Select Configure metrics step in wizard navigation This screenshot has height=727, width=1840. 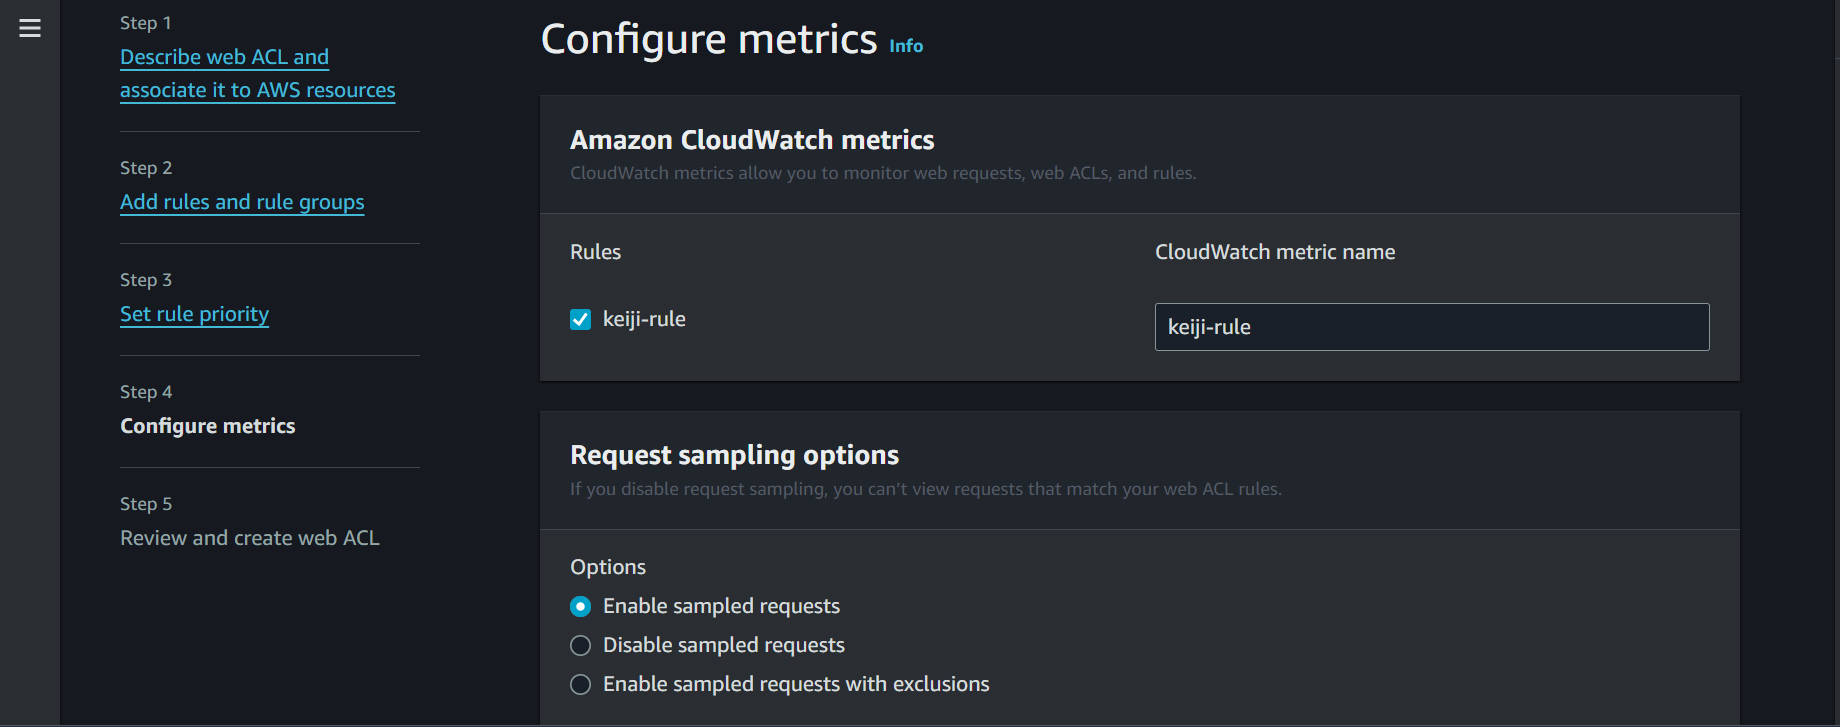click(x=207, y=426)
